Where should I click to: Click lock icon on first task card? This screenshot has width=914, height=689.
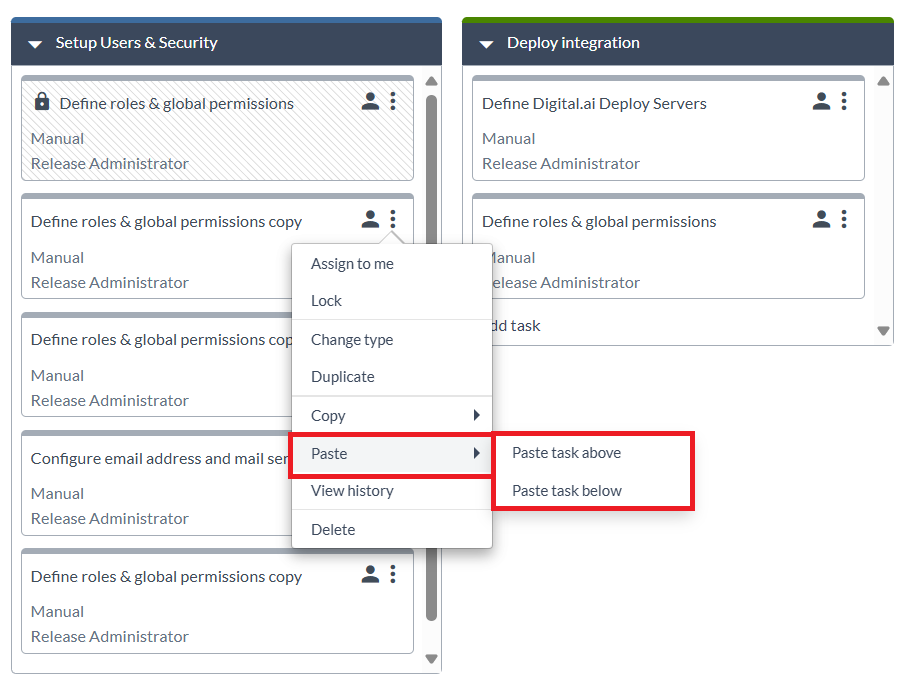tap(42, 102)
